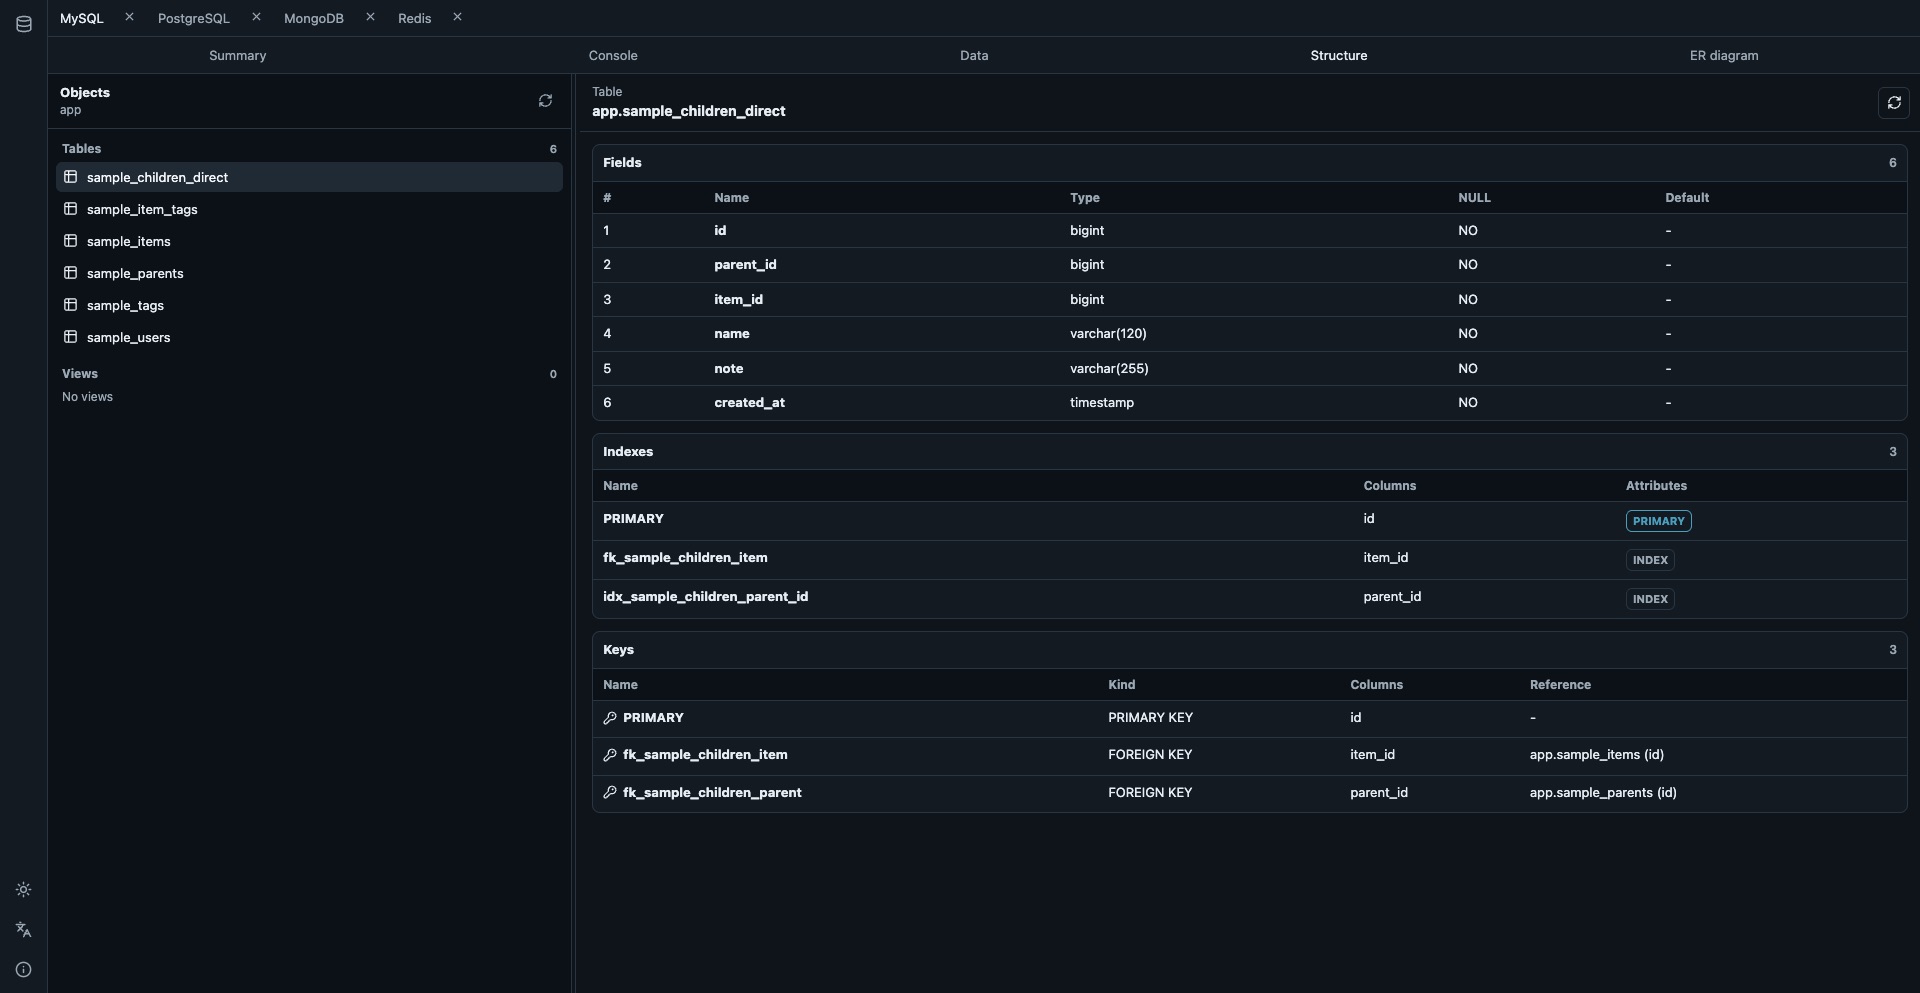Click the Views section header
The image size is (1920, 993).
coord(80,374)
